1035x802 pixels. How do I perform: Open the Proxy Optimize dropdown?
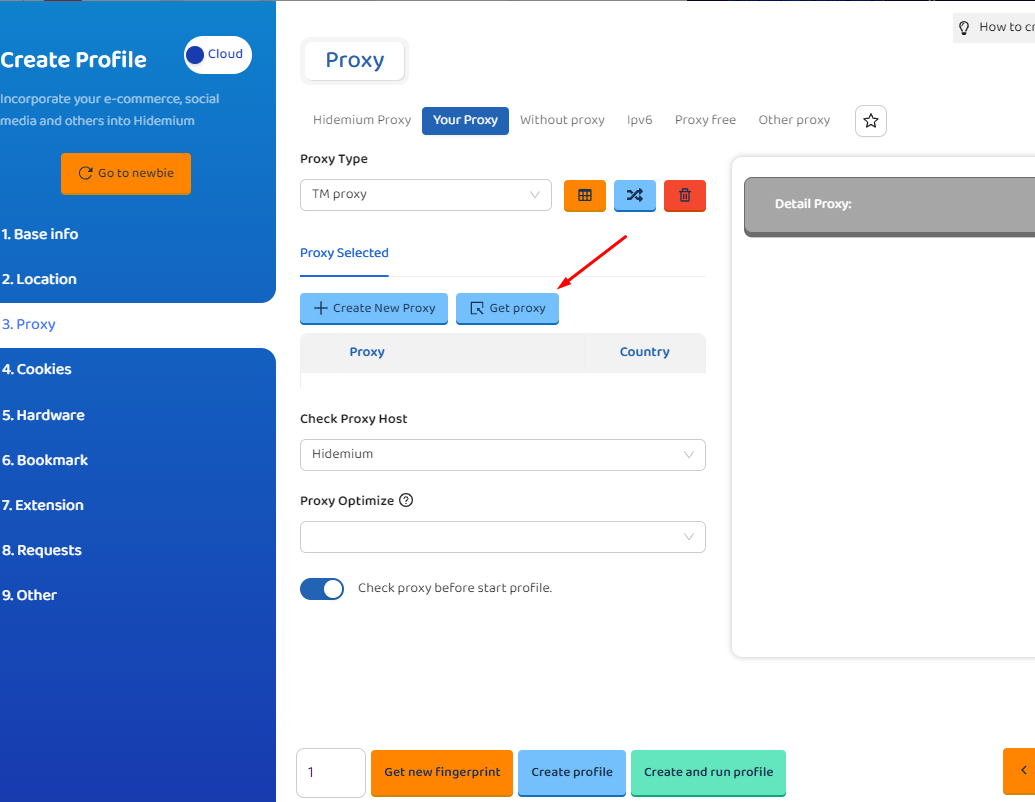(502, 537)
